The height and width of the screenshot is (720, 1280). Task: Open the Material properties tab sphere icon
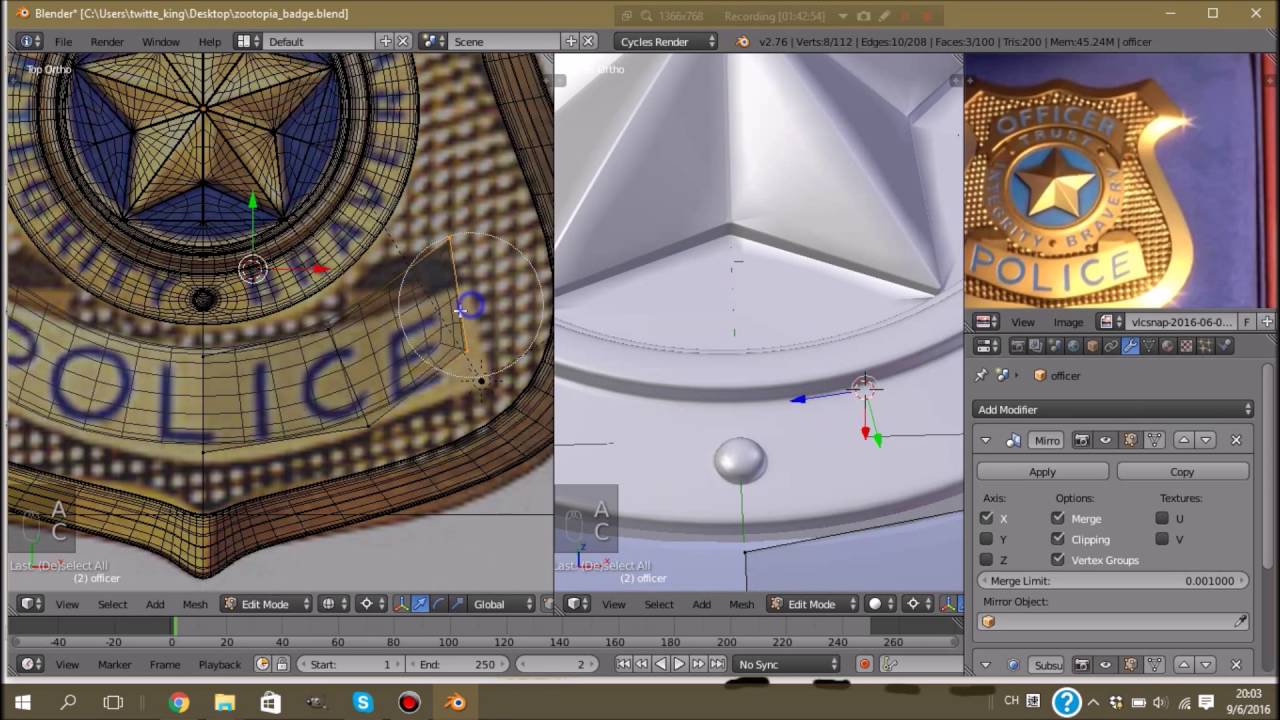1167,346
